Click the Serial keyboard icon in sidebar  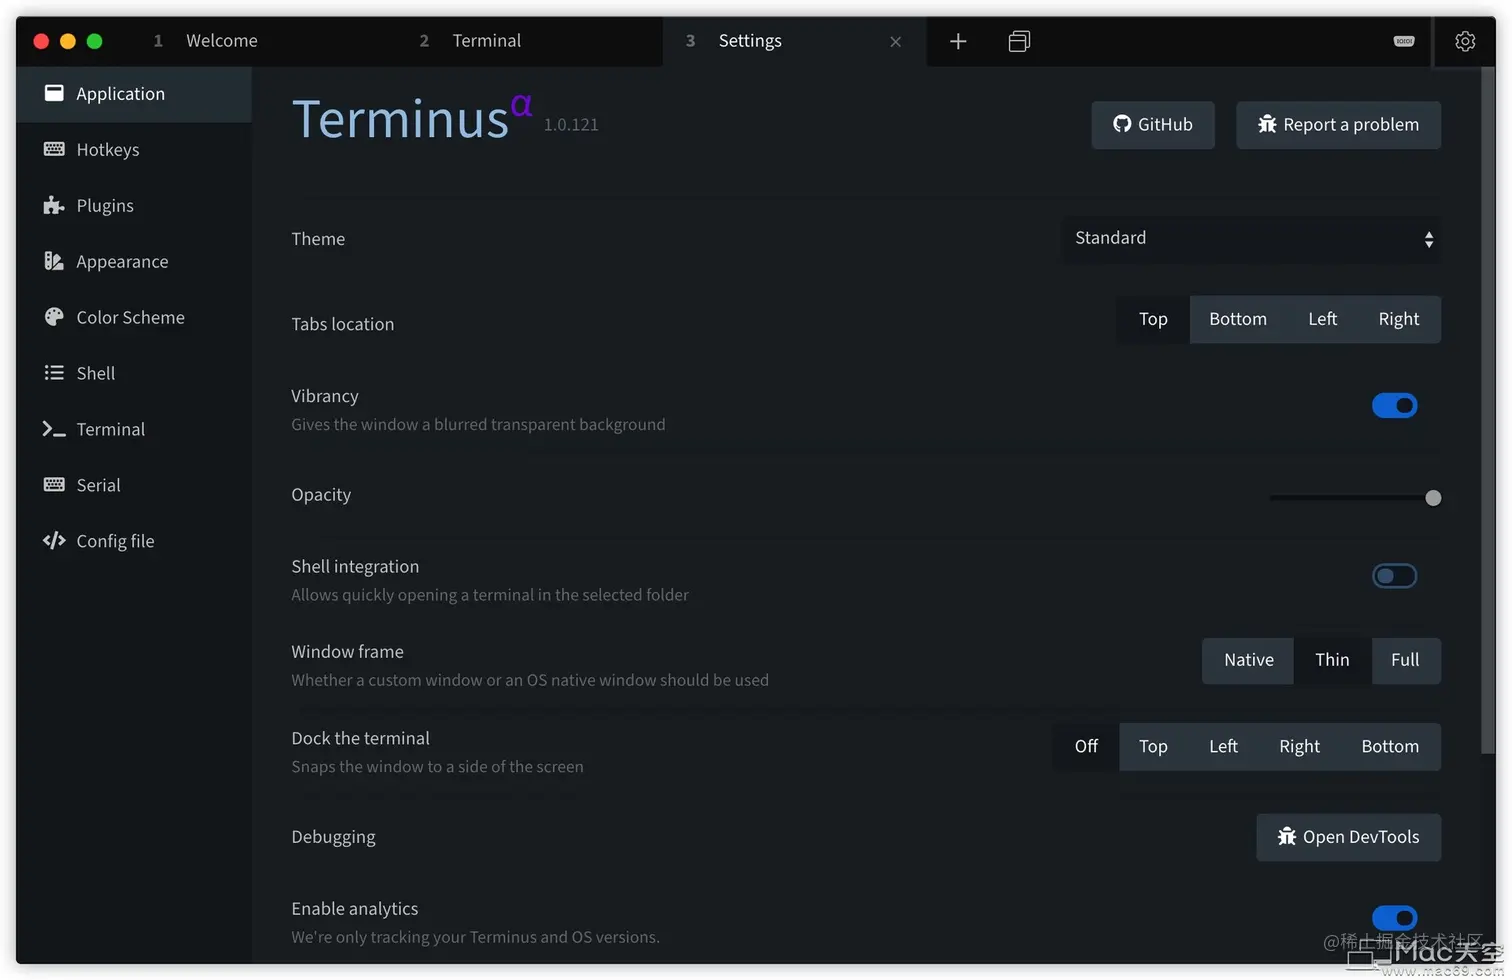(54, 485)
